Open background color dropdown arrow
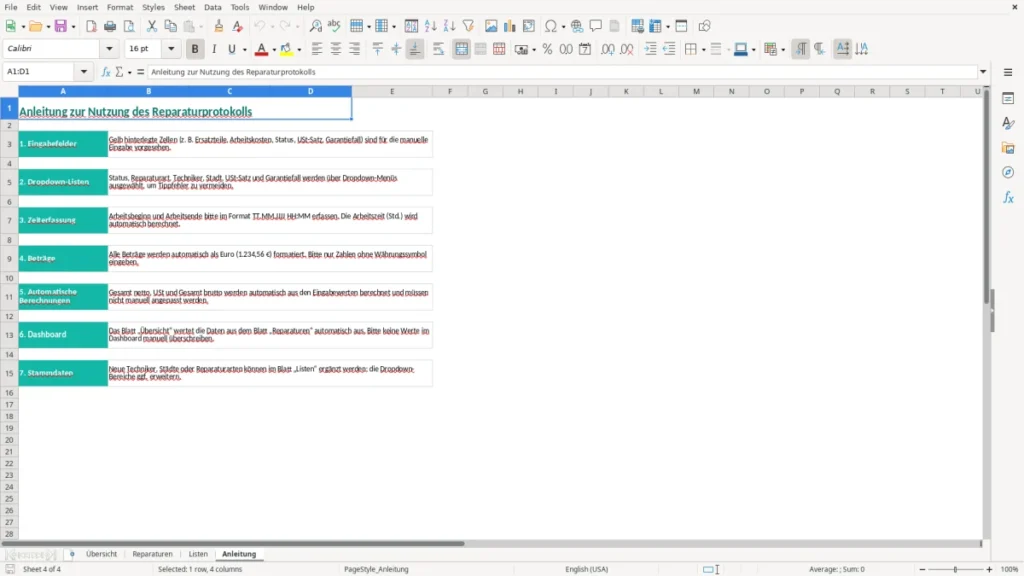 pyautogui.click(x=299, y=50)
